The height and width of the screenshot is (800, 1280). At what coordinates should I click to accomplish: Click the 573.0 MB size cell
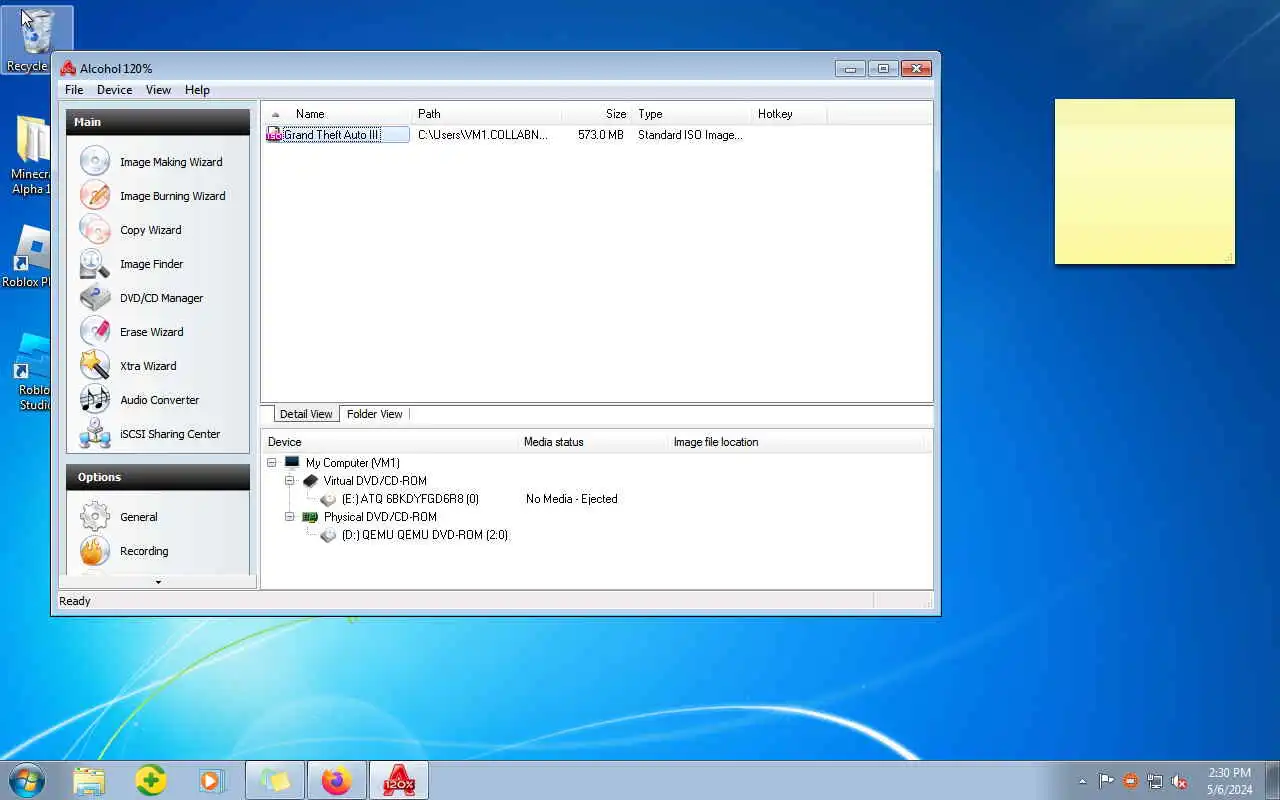coord(600,135)
